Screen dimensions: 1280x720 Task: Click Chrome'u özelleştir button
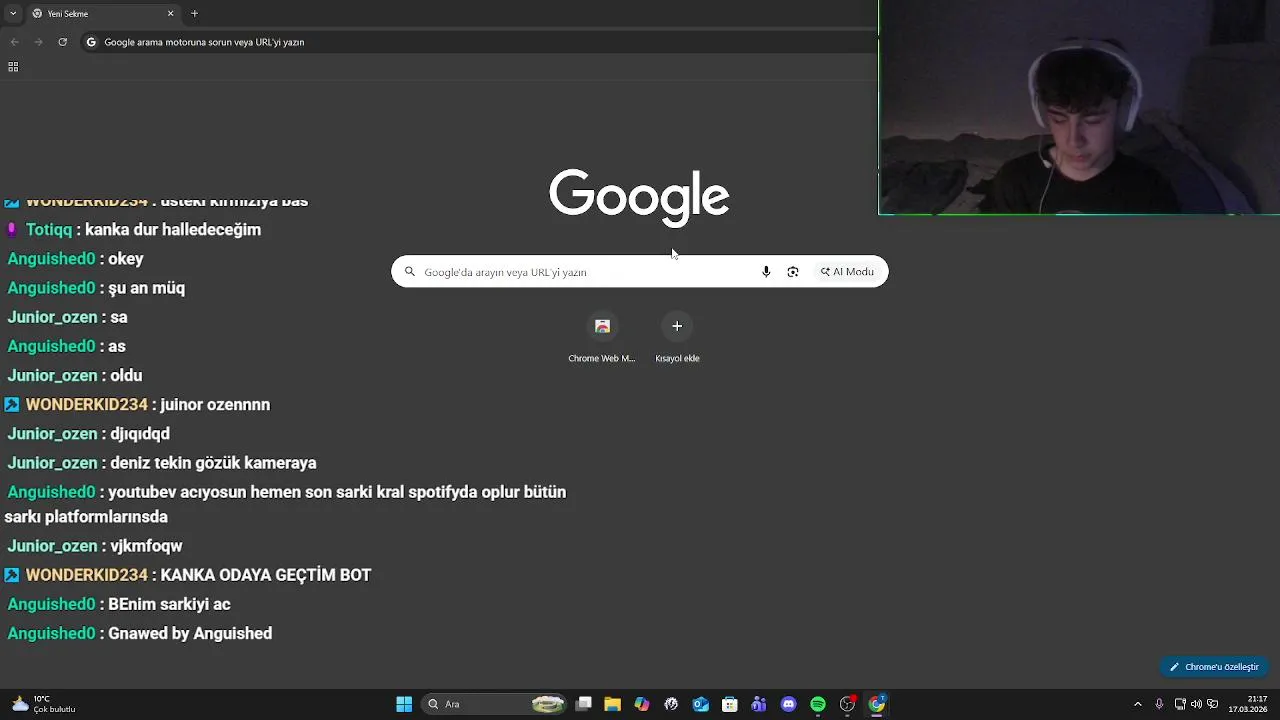click(x=1215, y=667)
